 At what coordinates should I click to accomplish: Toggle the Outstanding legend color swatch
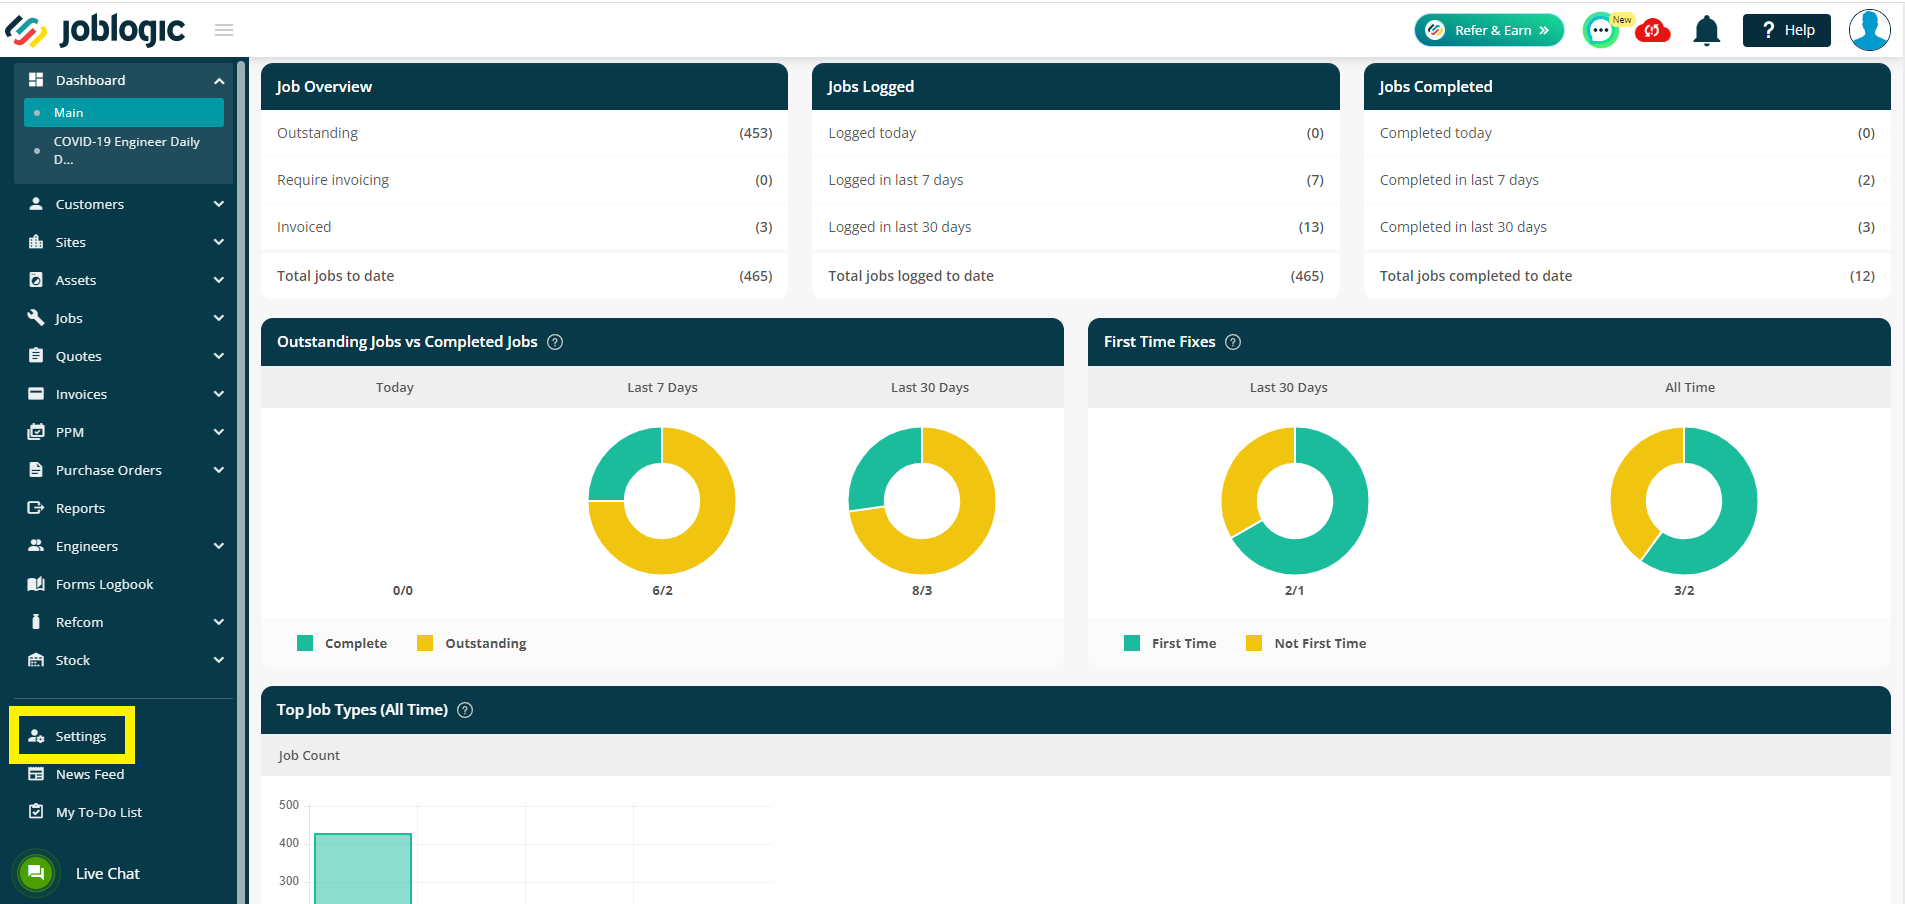(x=425, y=643)
